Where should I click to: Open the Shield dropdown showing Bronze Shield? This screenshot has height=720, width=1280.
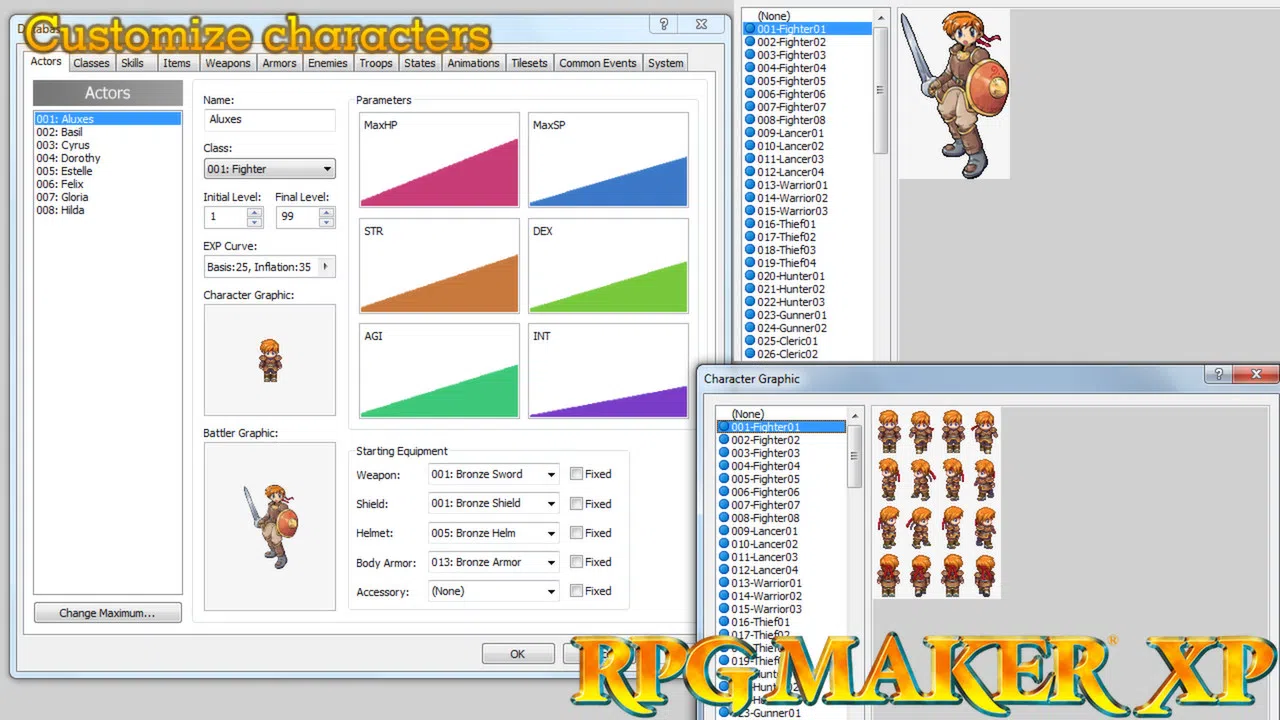(x=493, y=503)
